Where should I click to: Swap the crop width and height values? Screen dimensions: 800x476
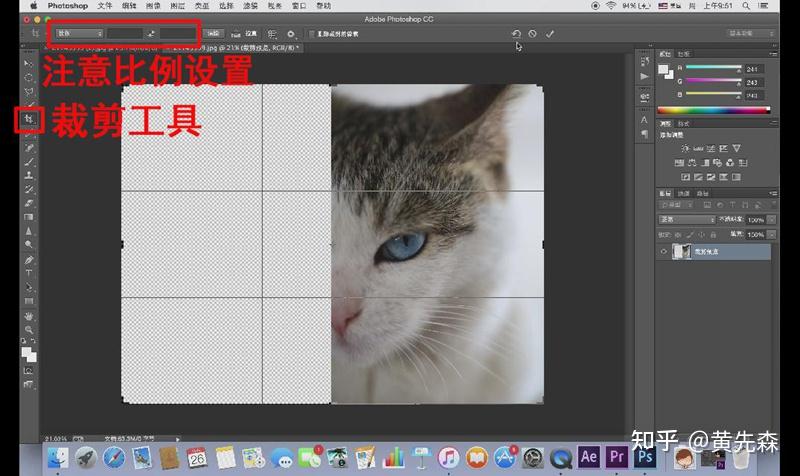click(x=151, y=34)
